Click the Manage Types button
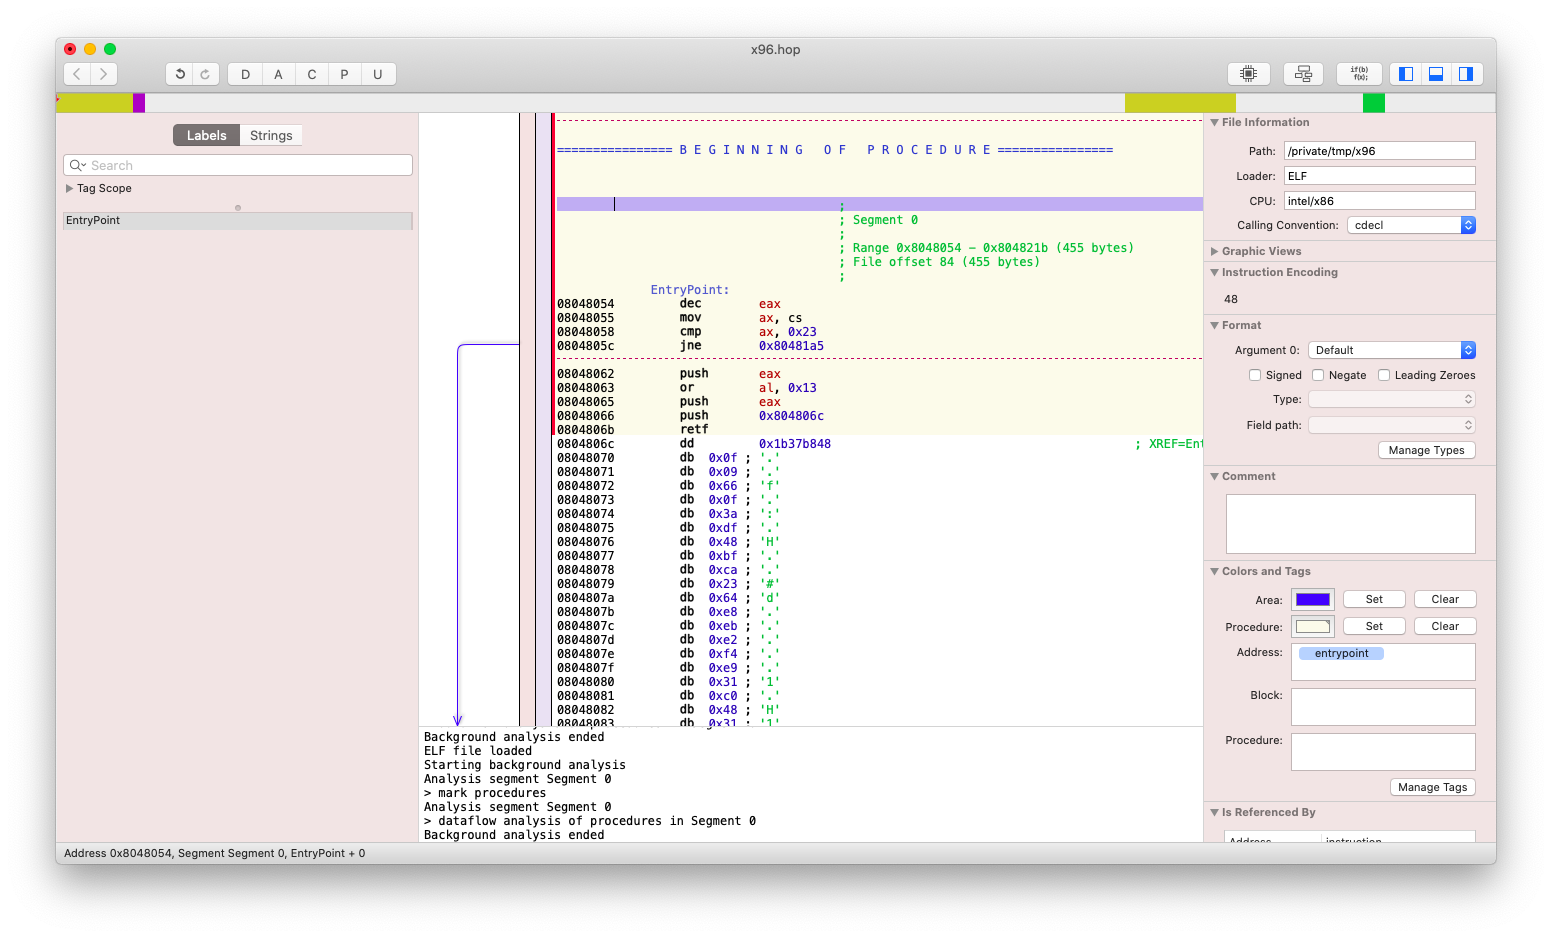Image resolution: width=1552 pixels, height=938 pixels. point(1426,450)
